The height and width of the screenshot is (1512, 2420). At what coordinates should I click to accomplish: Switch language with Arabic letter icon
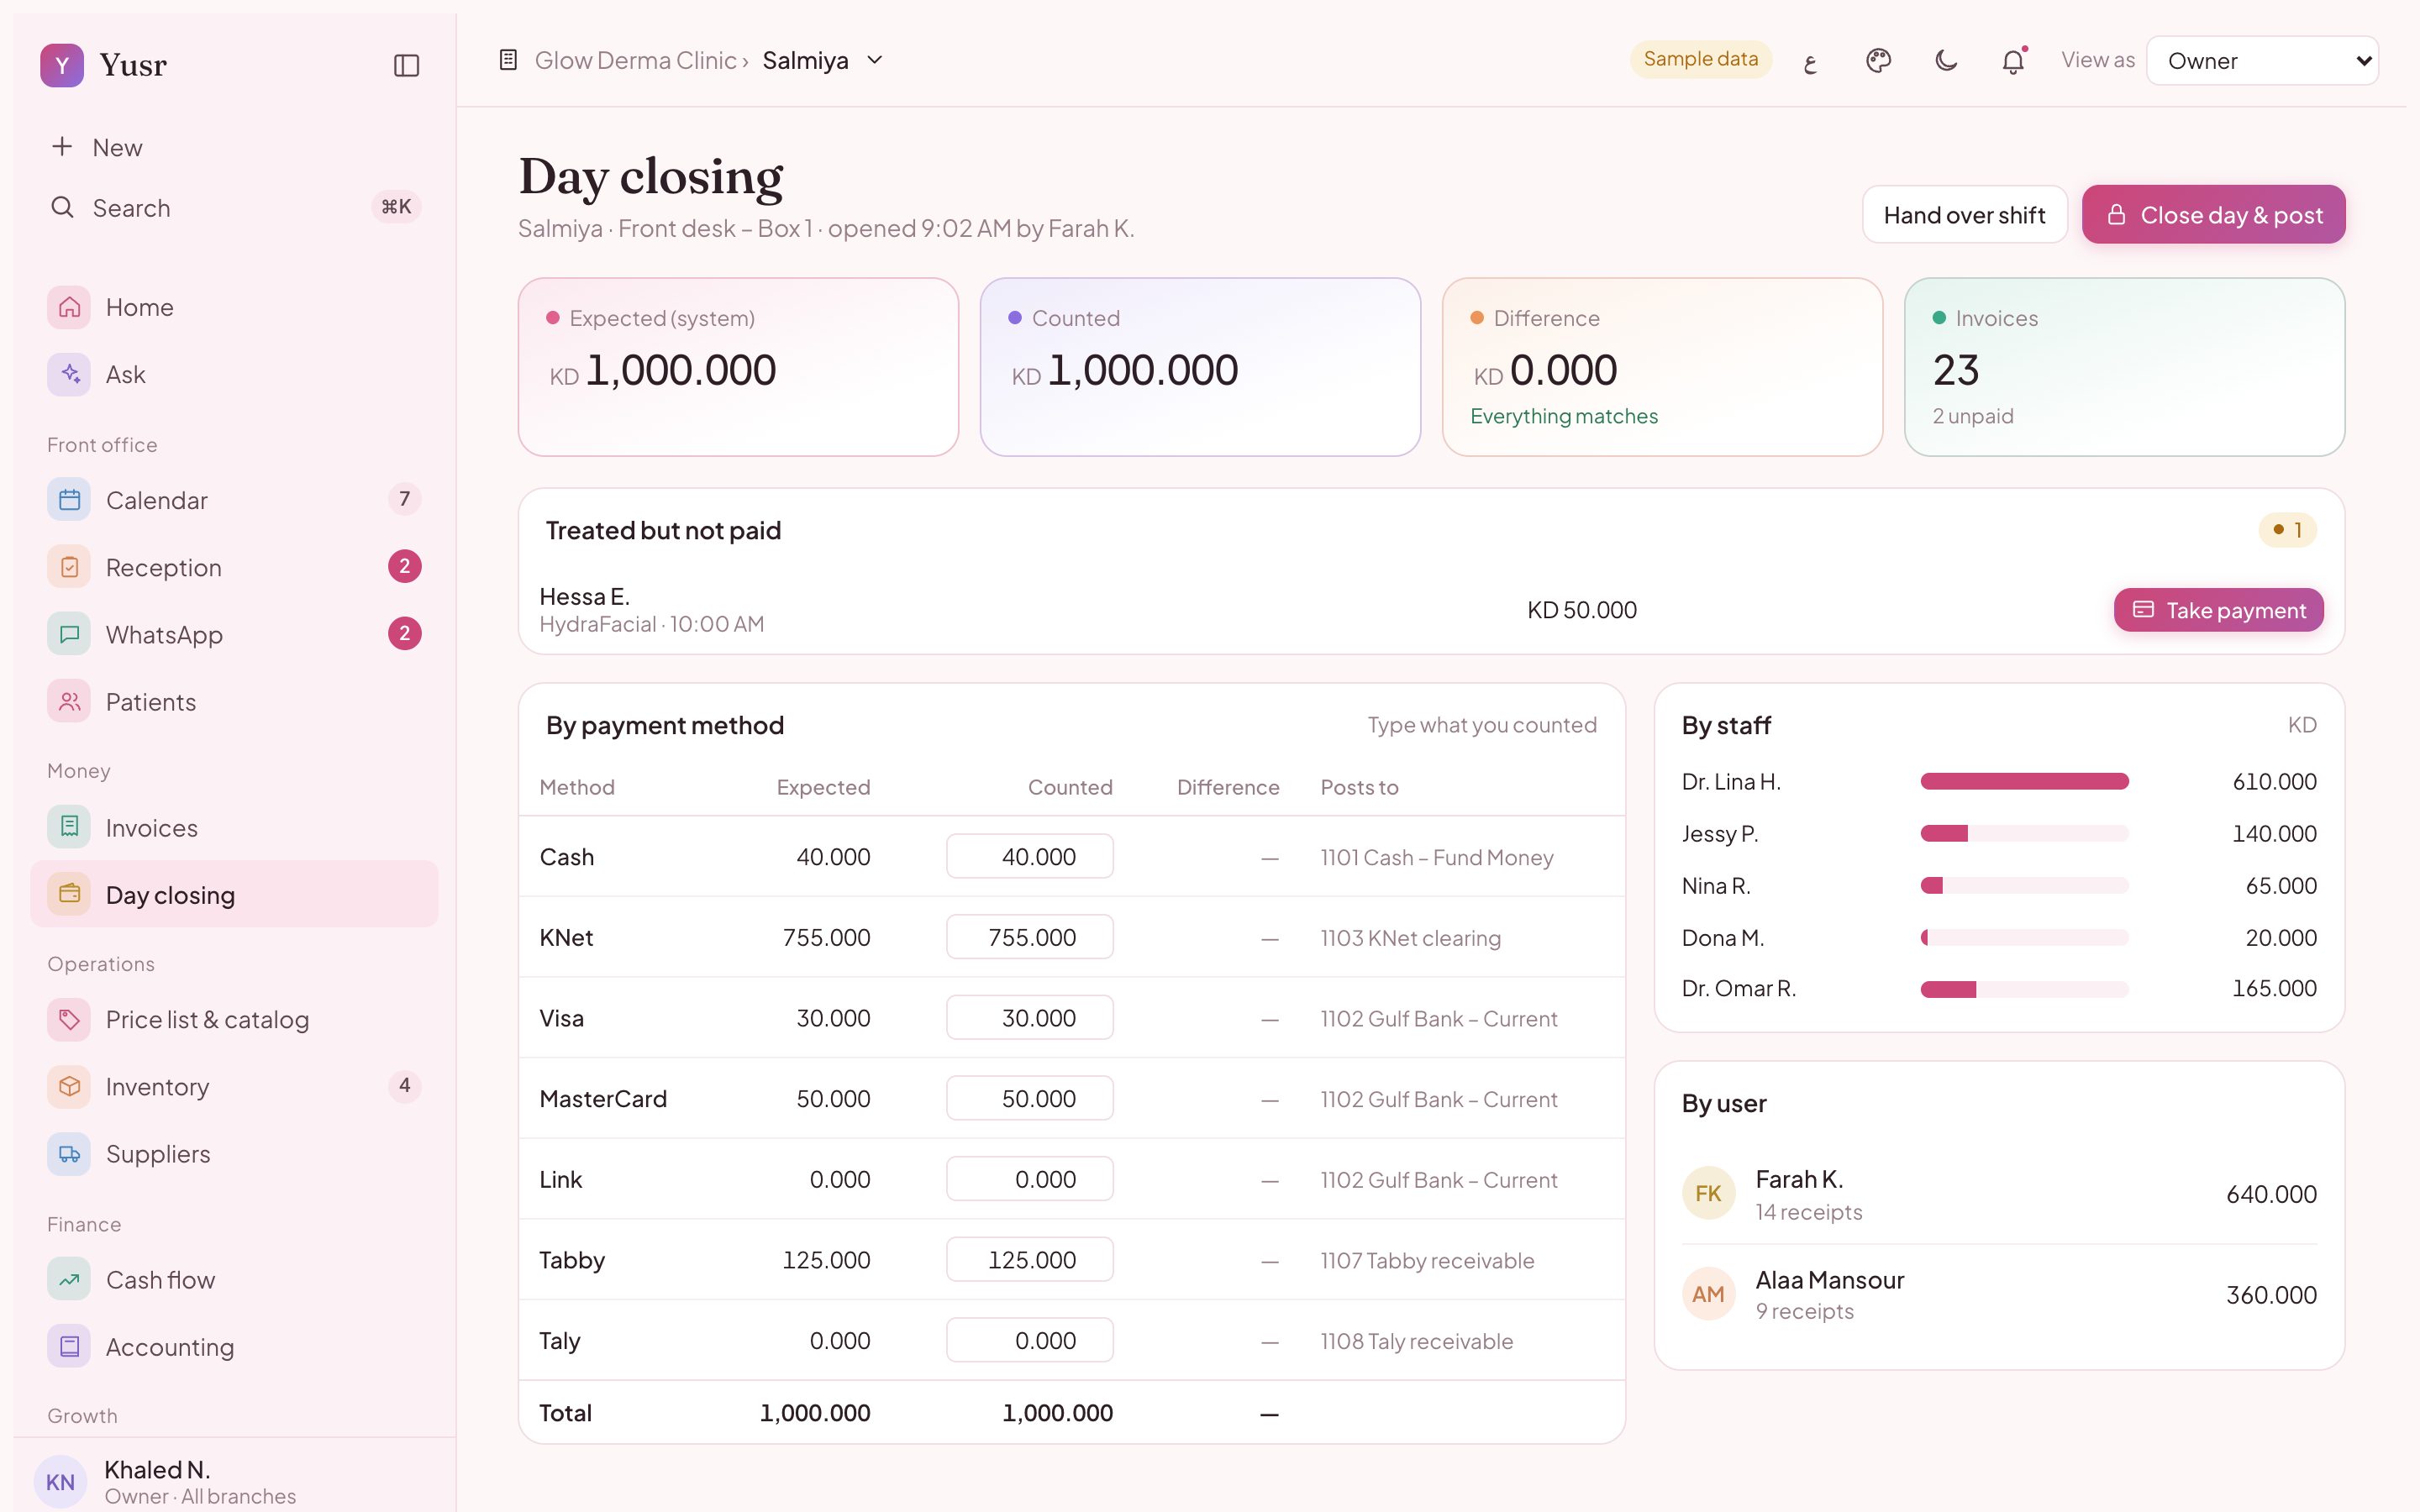(x=1810, y=61)
